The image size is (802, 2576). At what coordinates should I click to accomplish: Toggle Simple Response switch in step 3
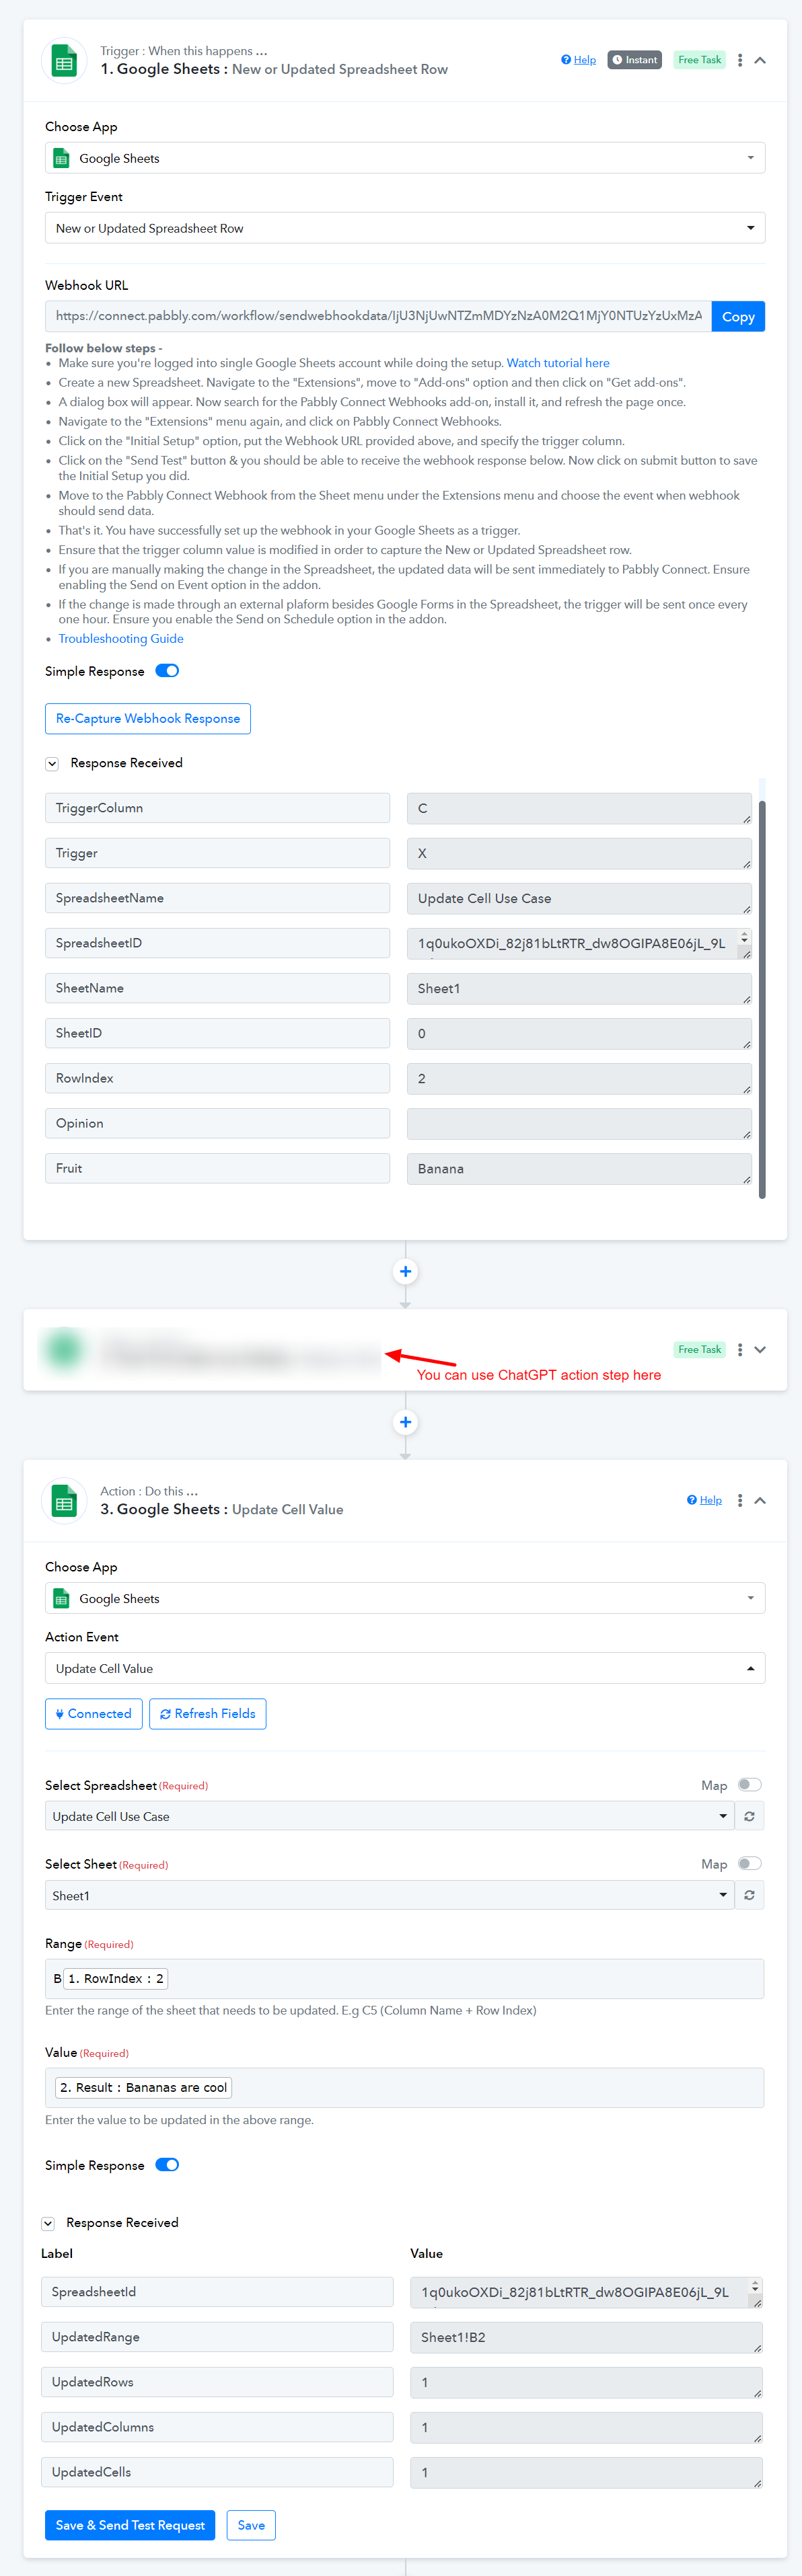pos(167,2165)
